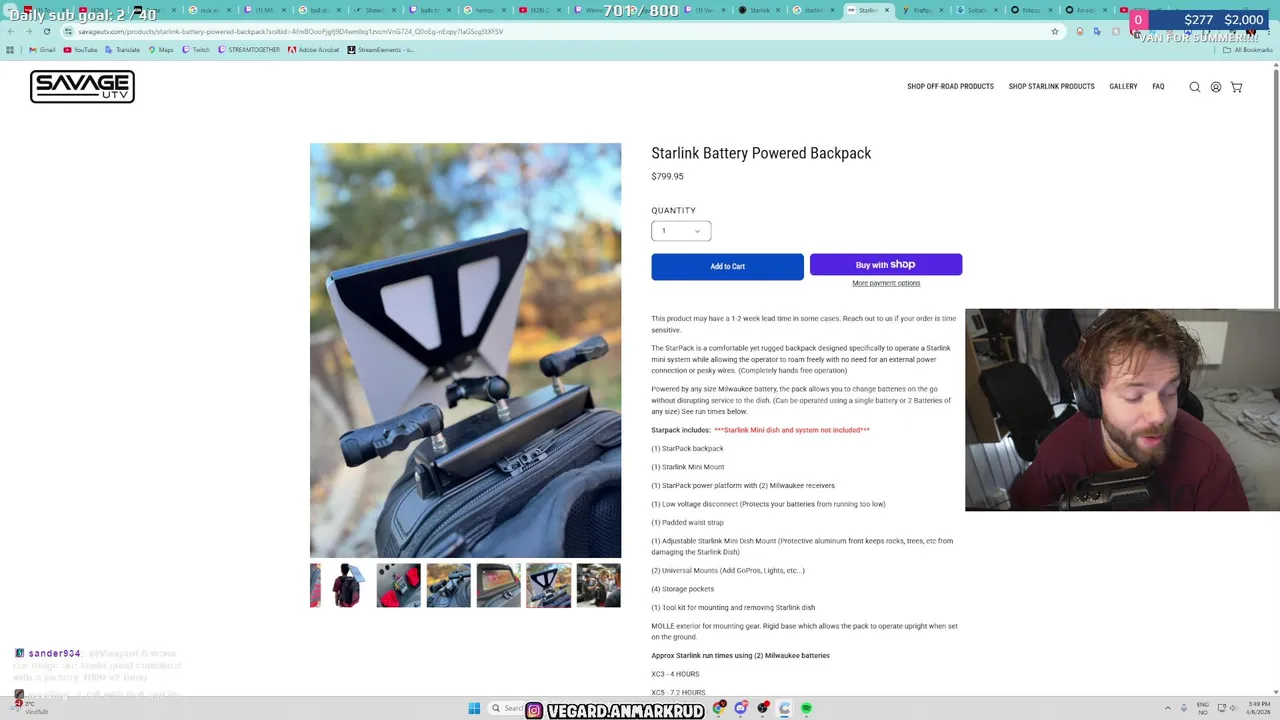Open the Windows Start menu
Screen dimensions: 1280x720
[x=474, y=709]
